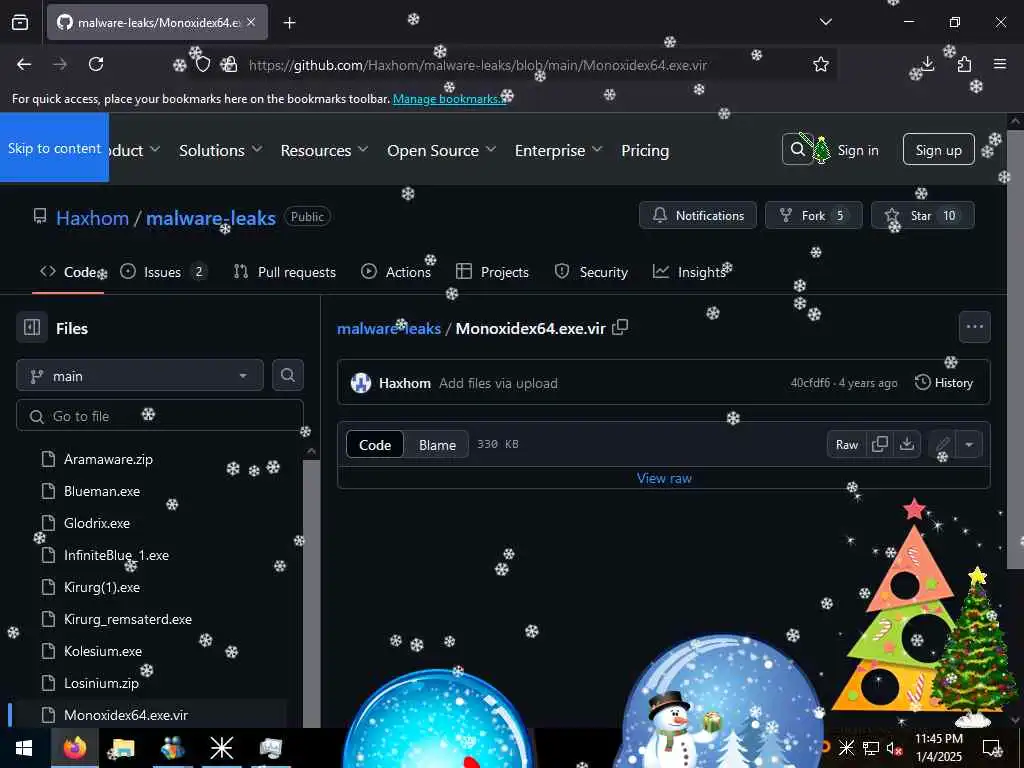Screen dimensions: 1024x768
Task: Click the tracking protection shield icon
Action: click(203, 65)
